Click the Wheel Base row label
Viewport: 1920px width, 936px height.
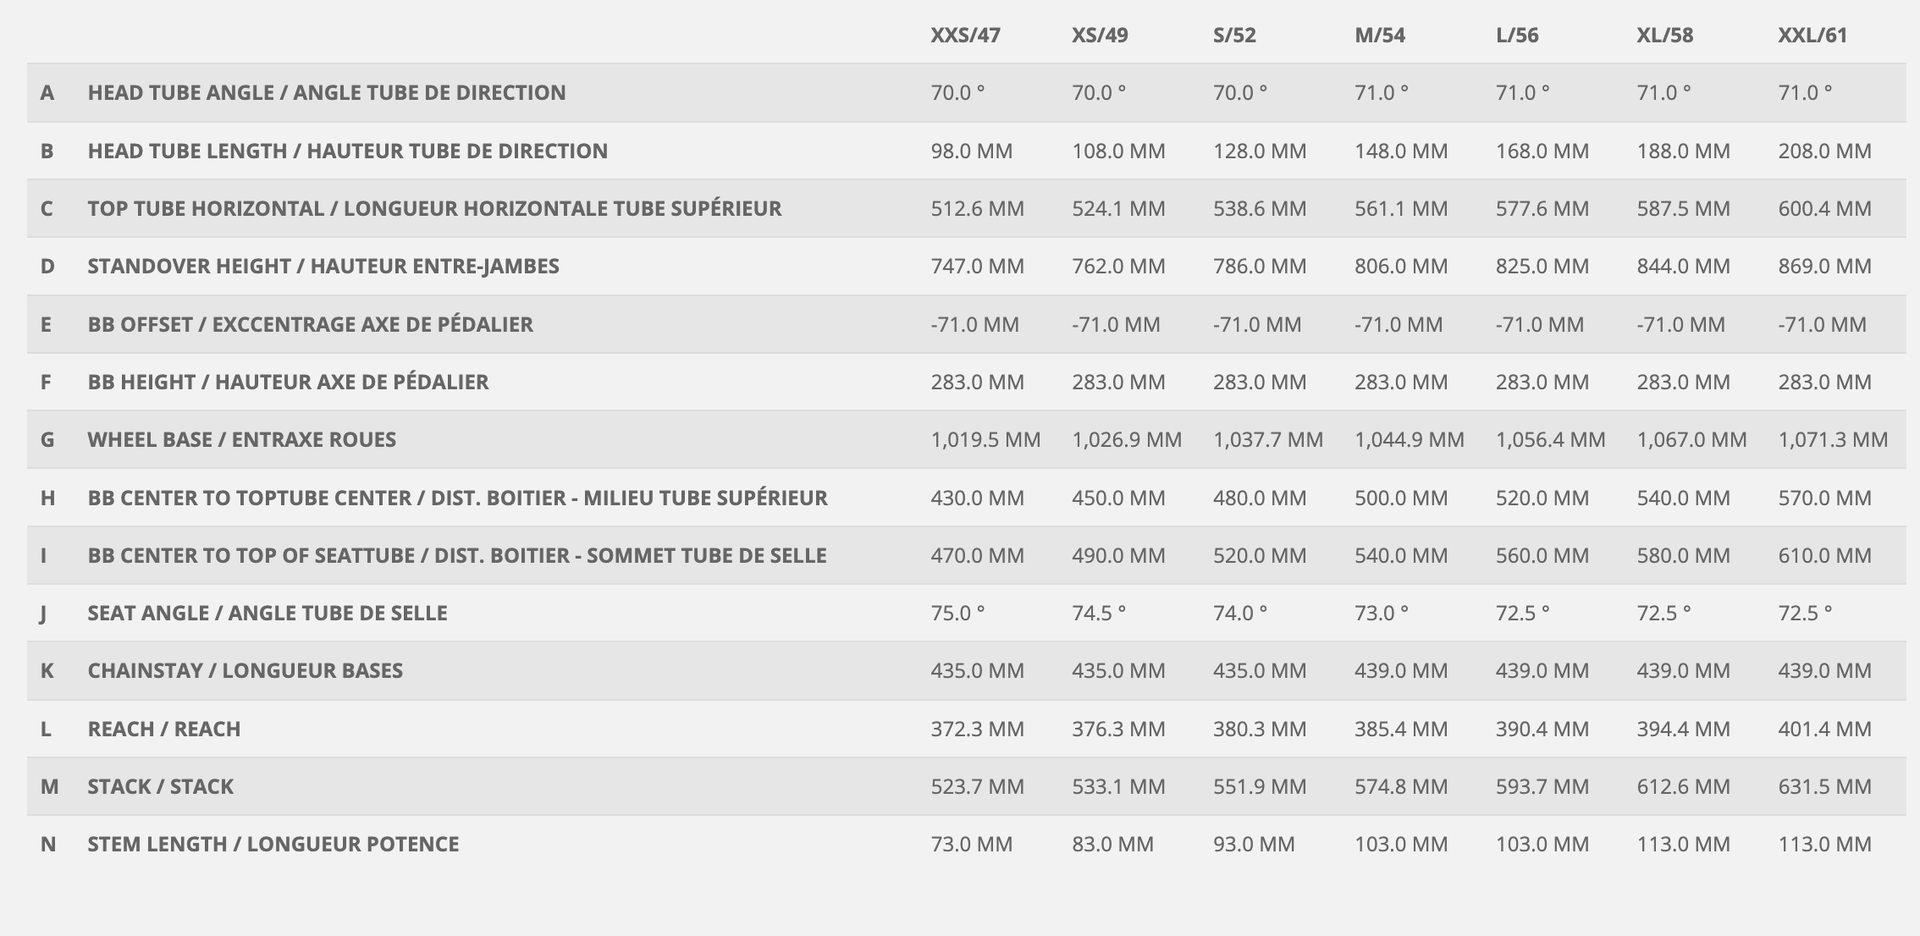(x=241, y=440)
